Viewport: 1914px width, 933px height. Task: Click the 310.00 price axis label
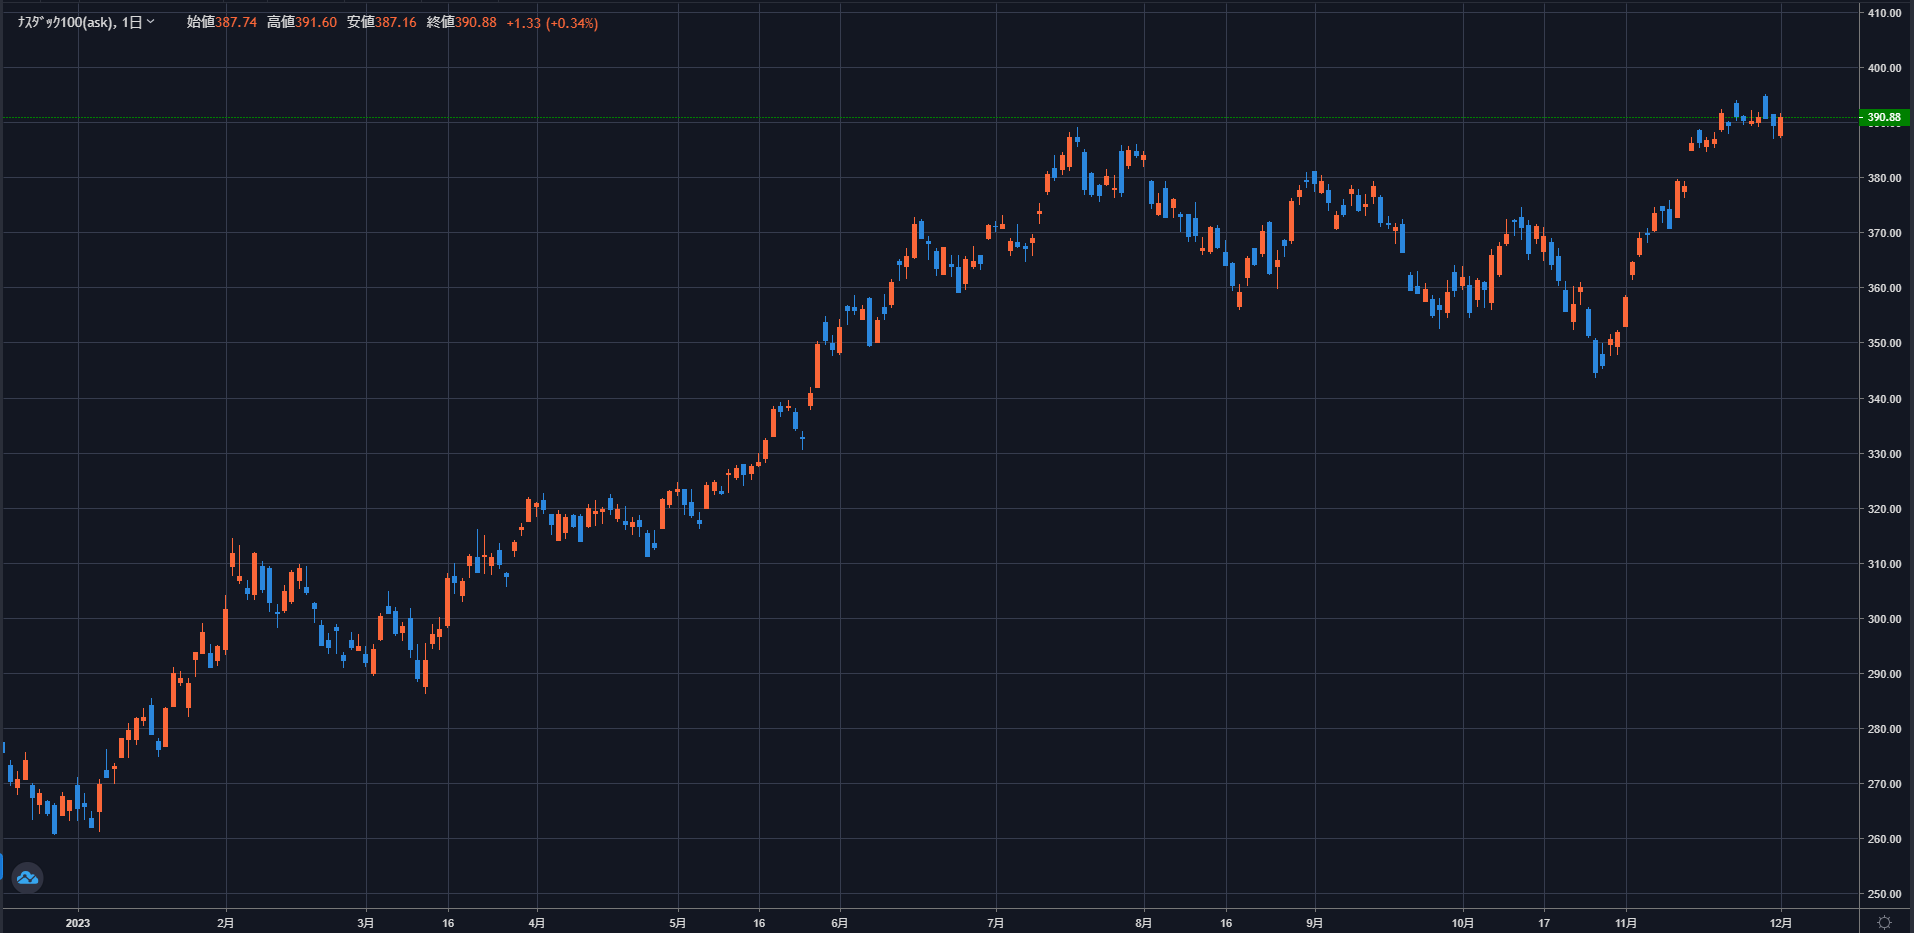(1884, 564)
